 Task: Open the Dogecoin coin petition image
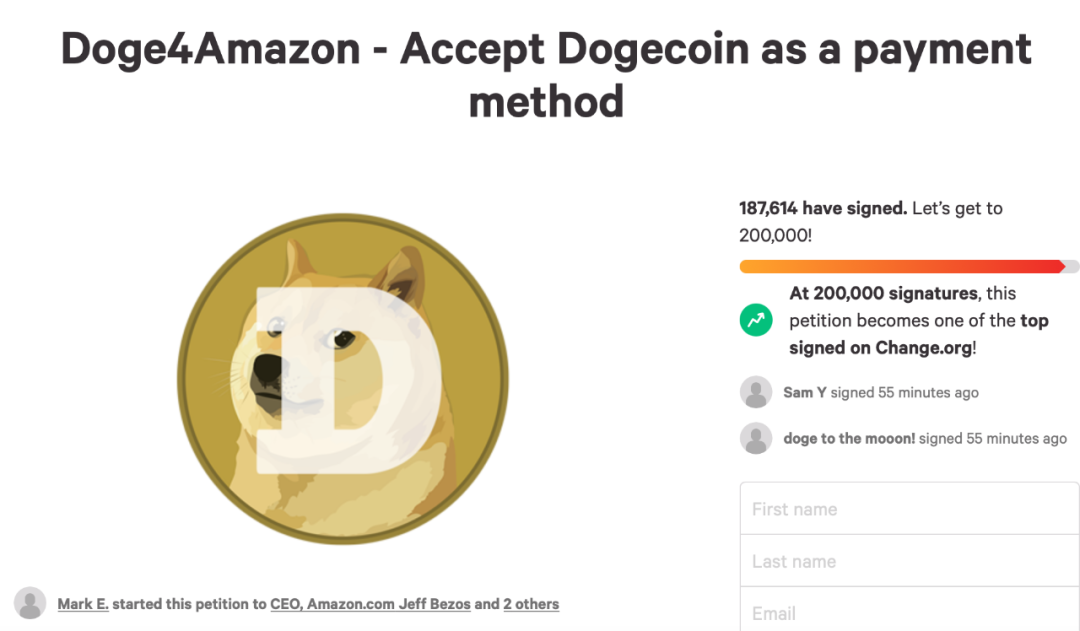(343, 379)
